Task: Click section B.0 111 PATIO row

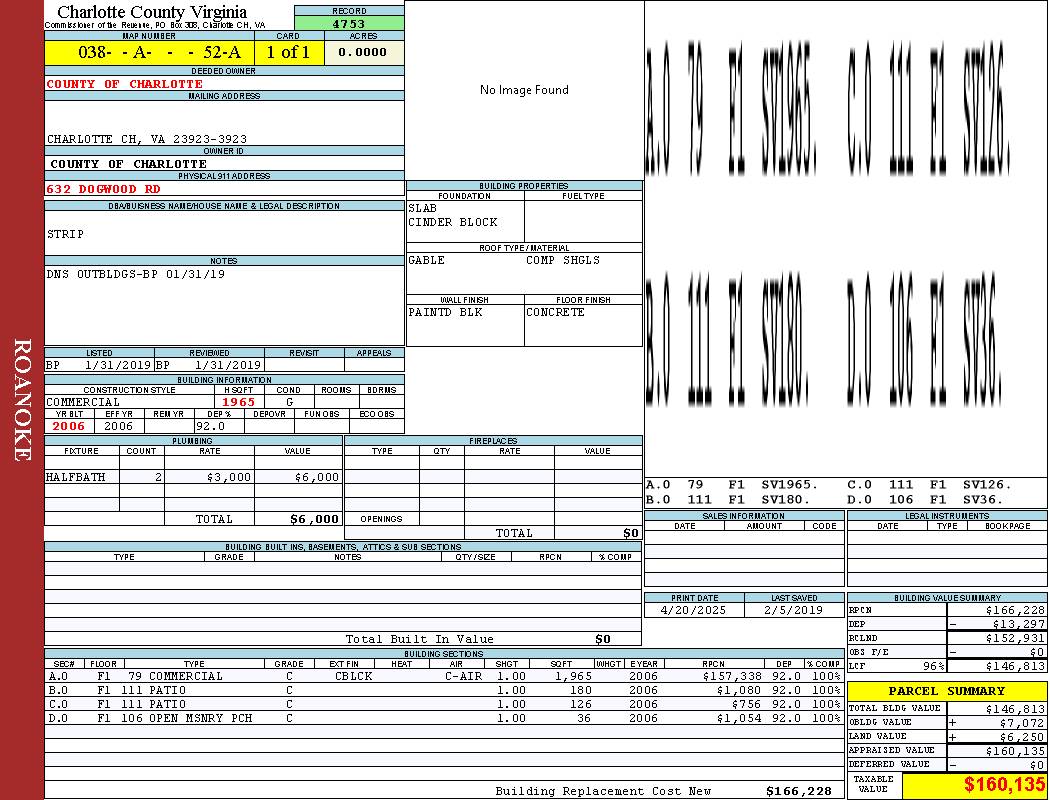Action: coord(445,690)
